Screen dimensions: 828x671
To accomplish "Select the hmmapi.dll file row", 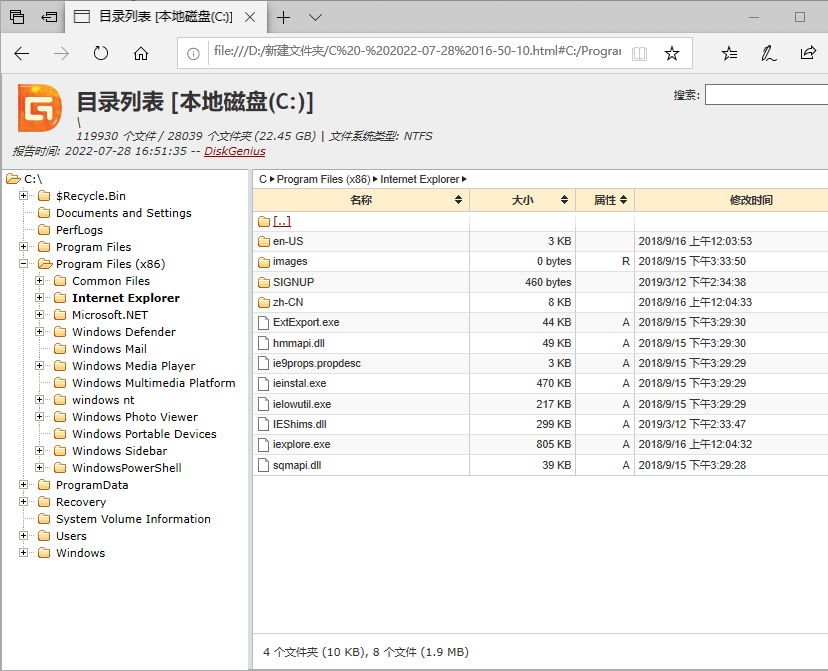I will [x=540, y=343].
